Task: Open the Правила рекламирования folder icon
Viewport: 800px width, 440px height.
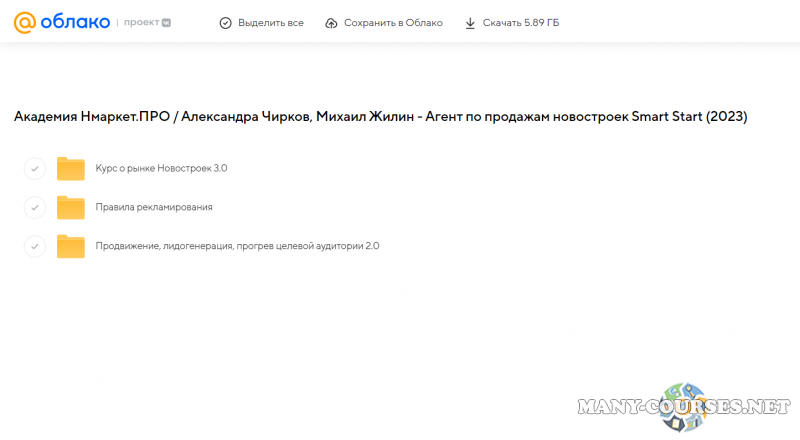Action: [71, 207]
